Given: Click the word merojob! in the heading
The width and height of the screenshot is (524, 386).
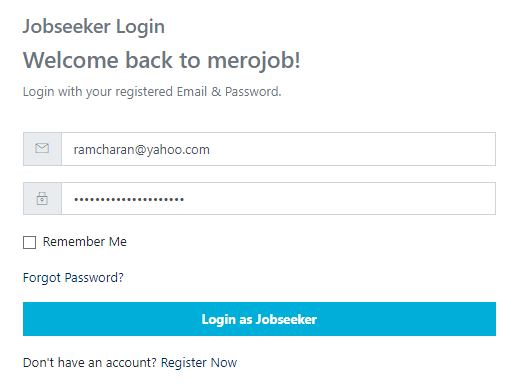Looking at the screenshot, I should (254, 60).
